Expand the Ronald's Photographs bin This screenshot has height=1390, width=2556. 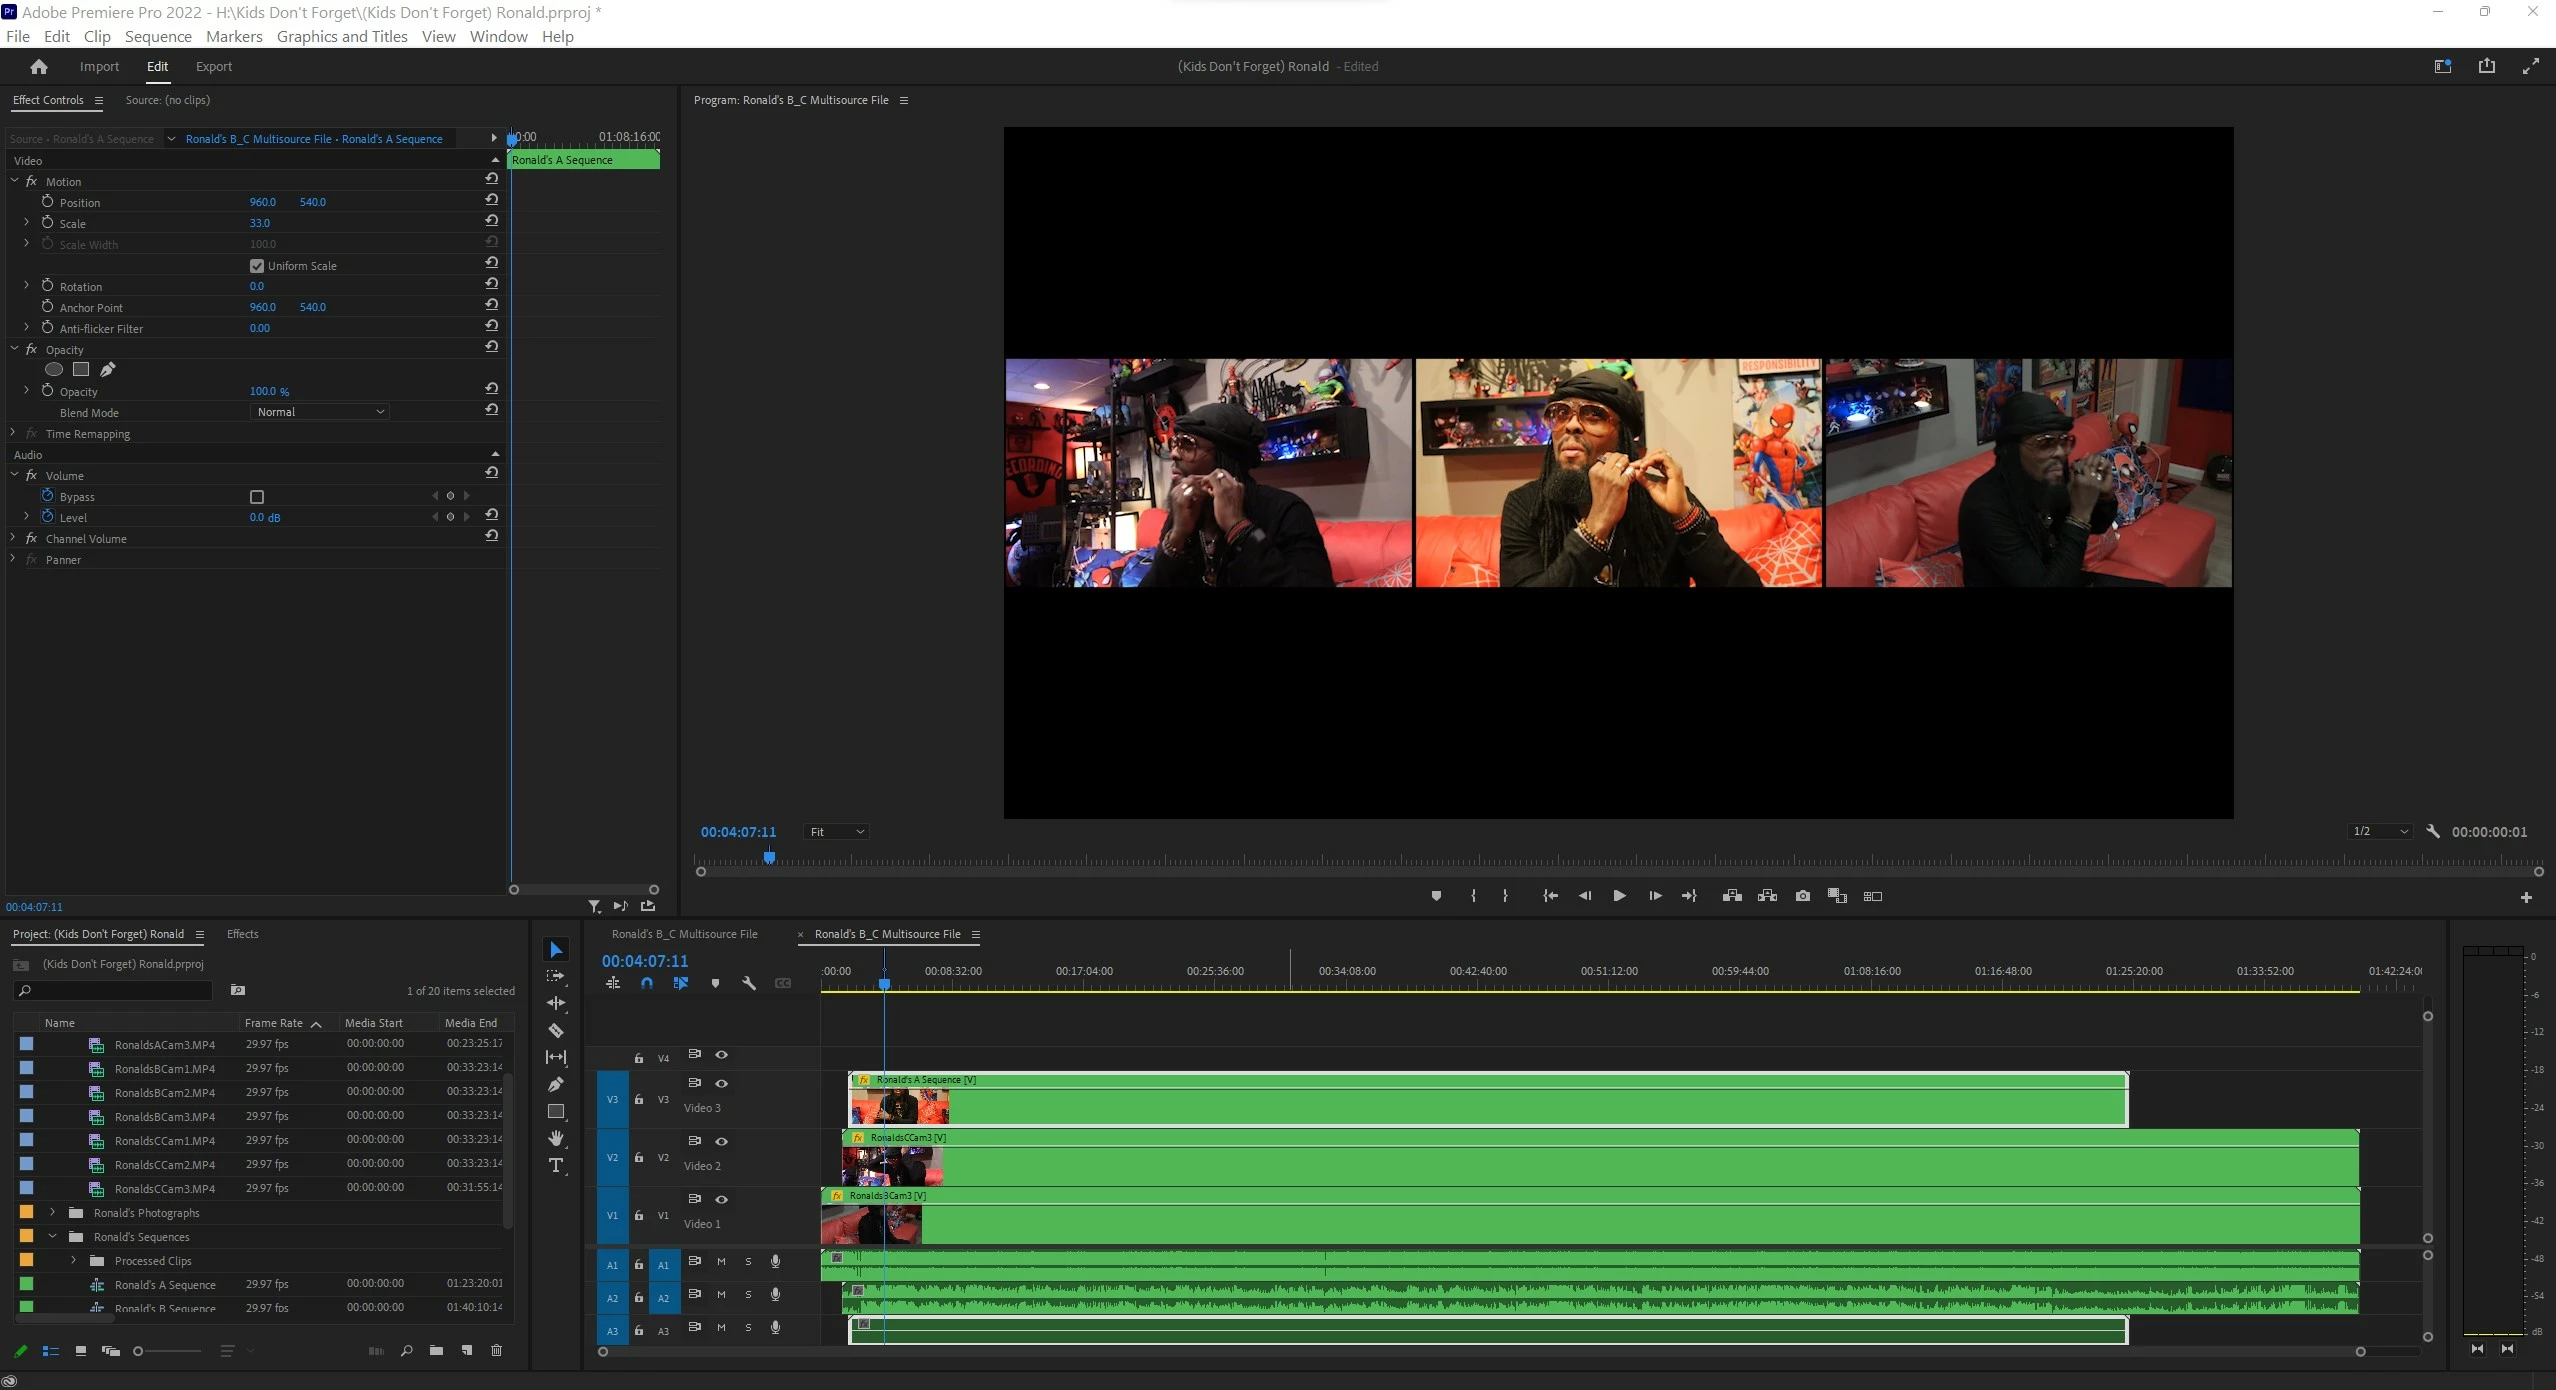point(53,1212)
